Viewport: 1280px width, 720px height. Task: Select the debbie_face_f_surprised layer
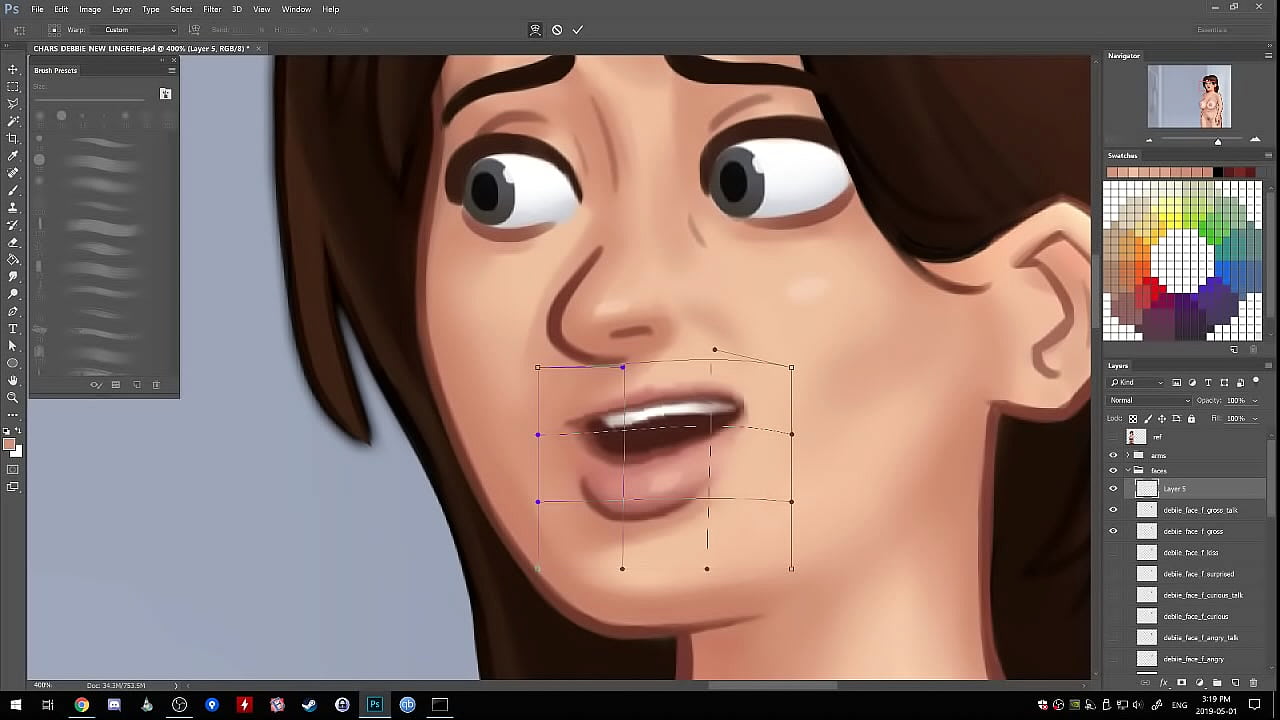[x=1198, y=574]
